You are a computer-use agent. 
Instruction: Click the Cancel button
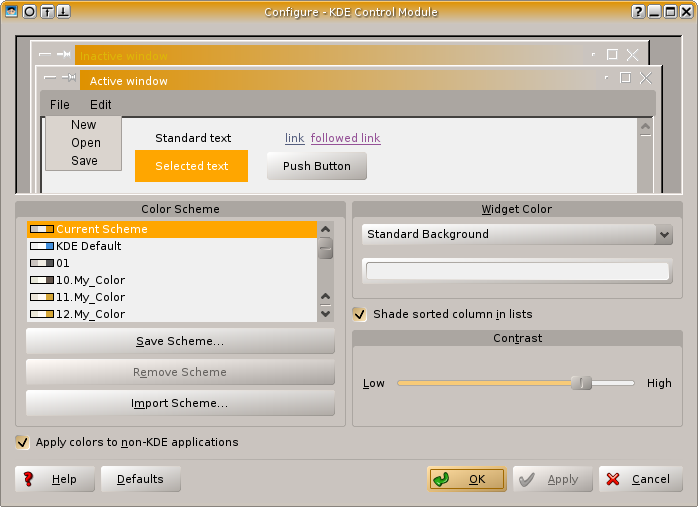point(641,479)
